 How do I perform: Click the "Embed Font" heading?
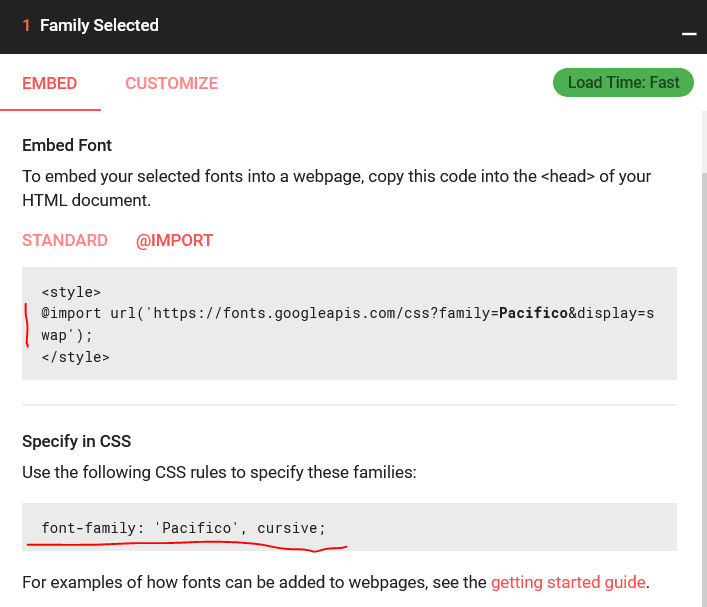click(67, 145)
